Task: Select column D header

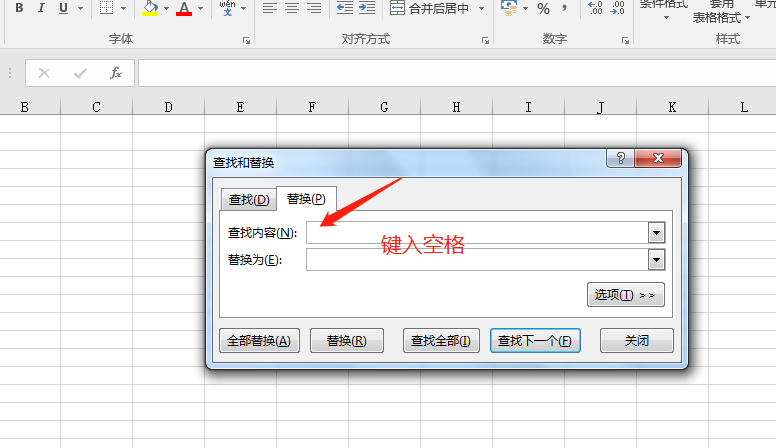Action: tap(168, 107)
